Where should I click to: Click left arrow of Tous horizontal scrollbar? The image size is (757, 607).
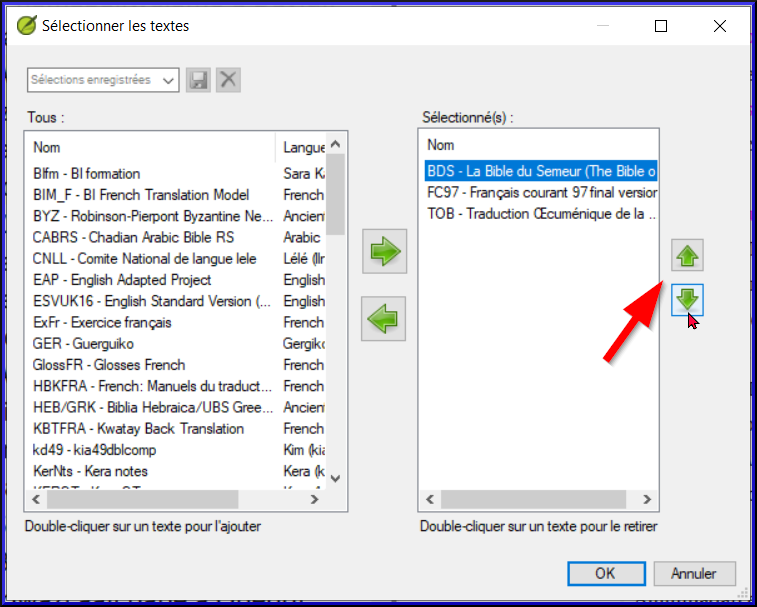point(36,499)
